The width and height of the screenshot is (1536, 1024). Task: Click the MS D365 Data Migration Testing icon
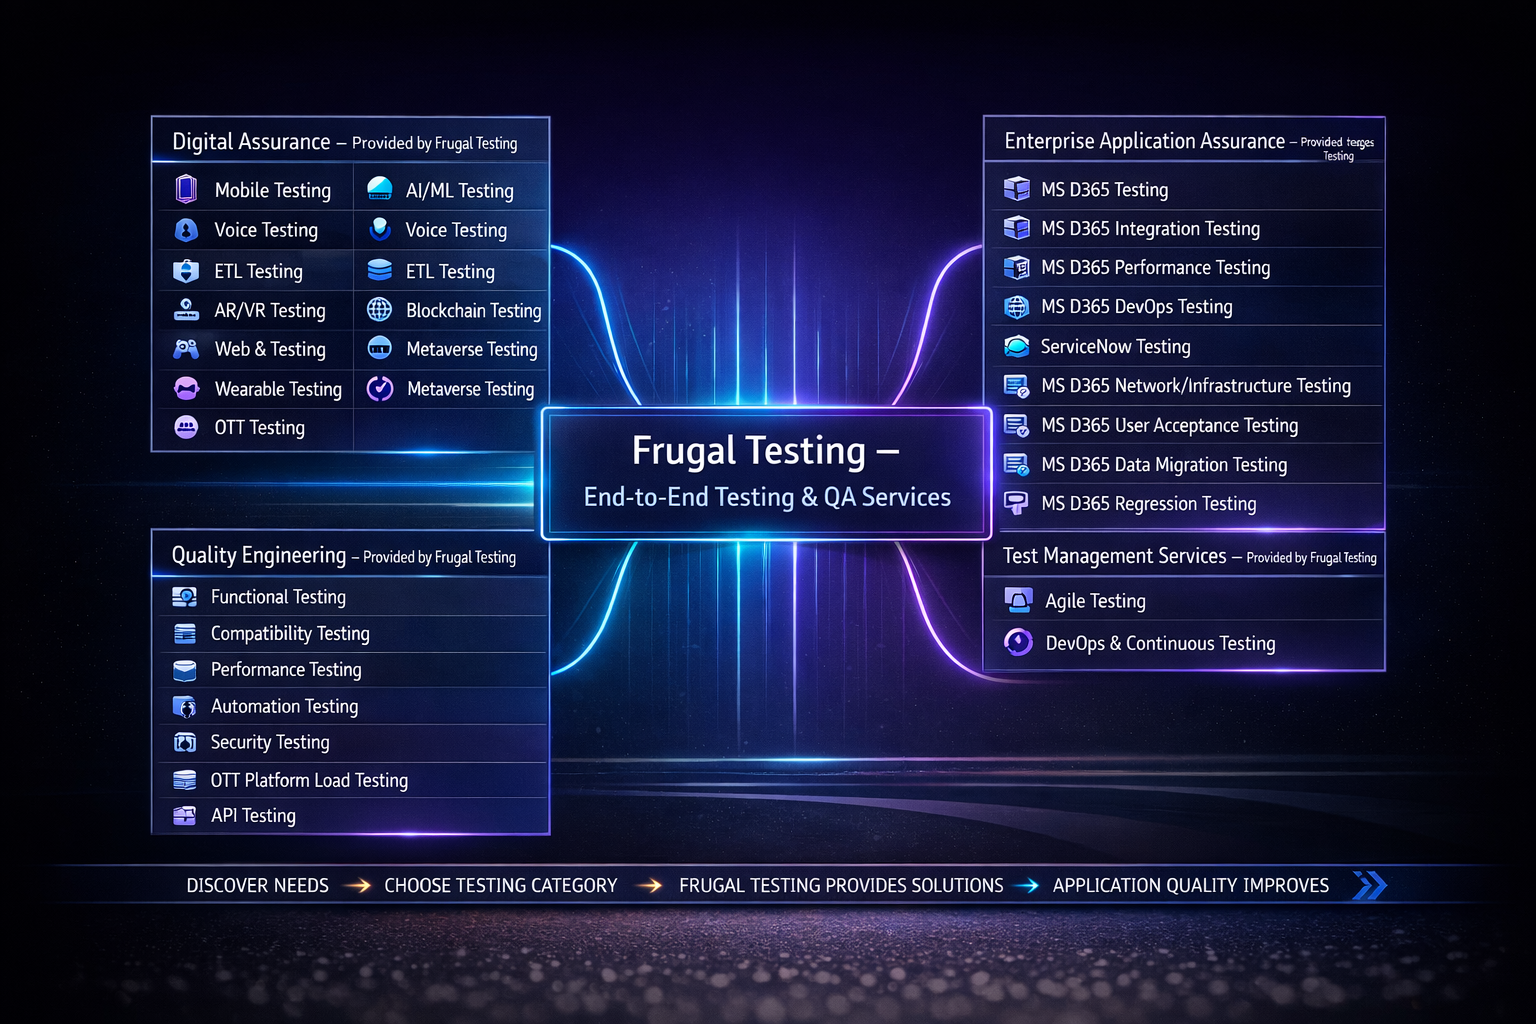point(1017,464)
